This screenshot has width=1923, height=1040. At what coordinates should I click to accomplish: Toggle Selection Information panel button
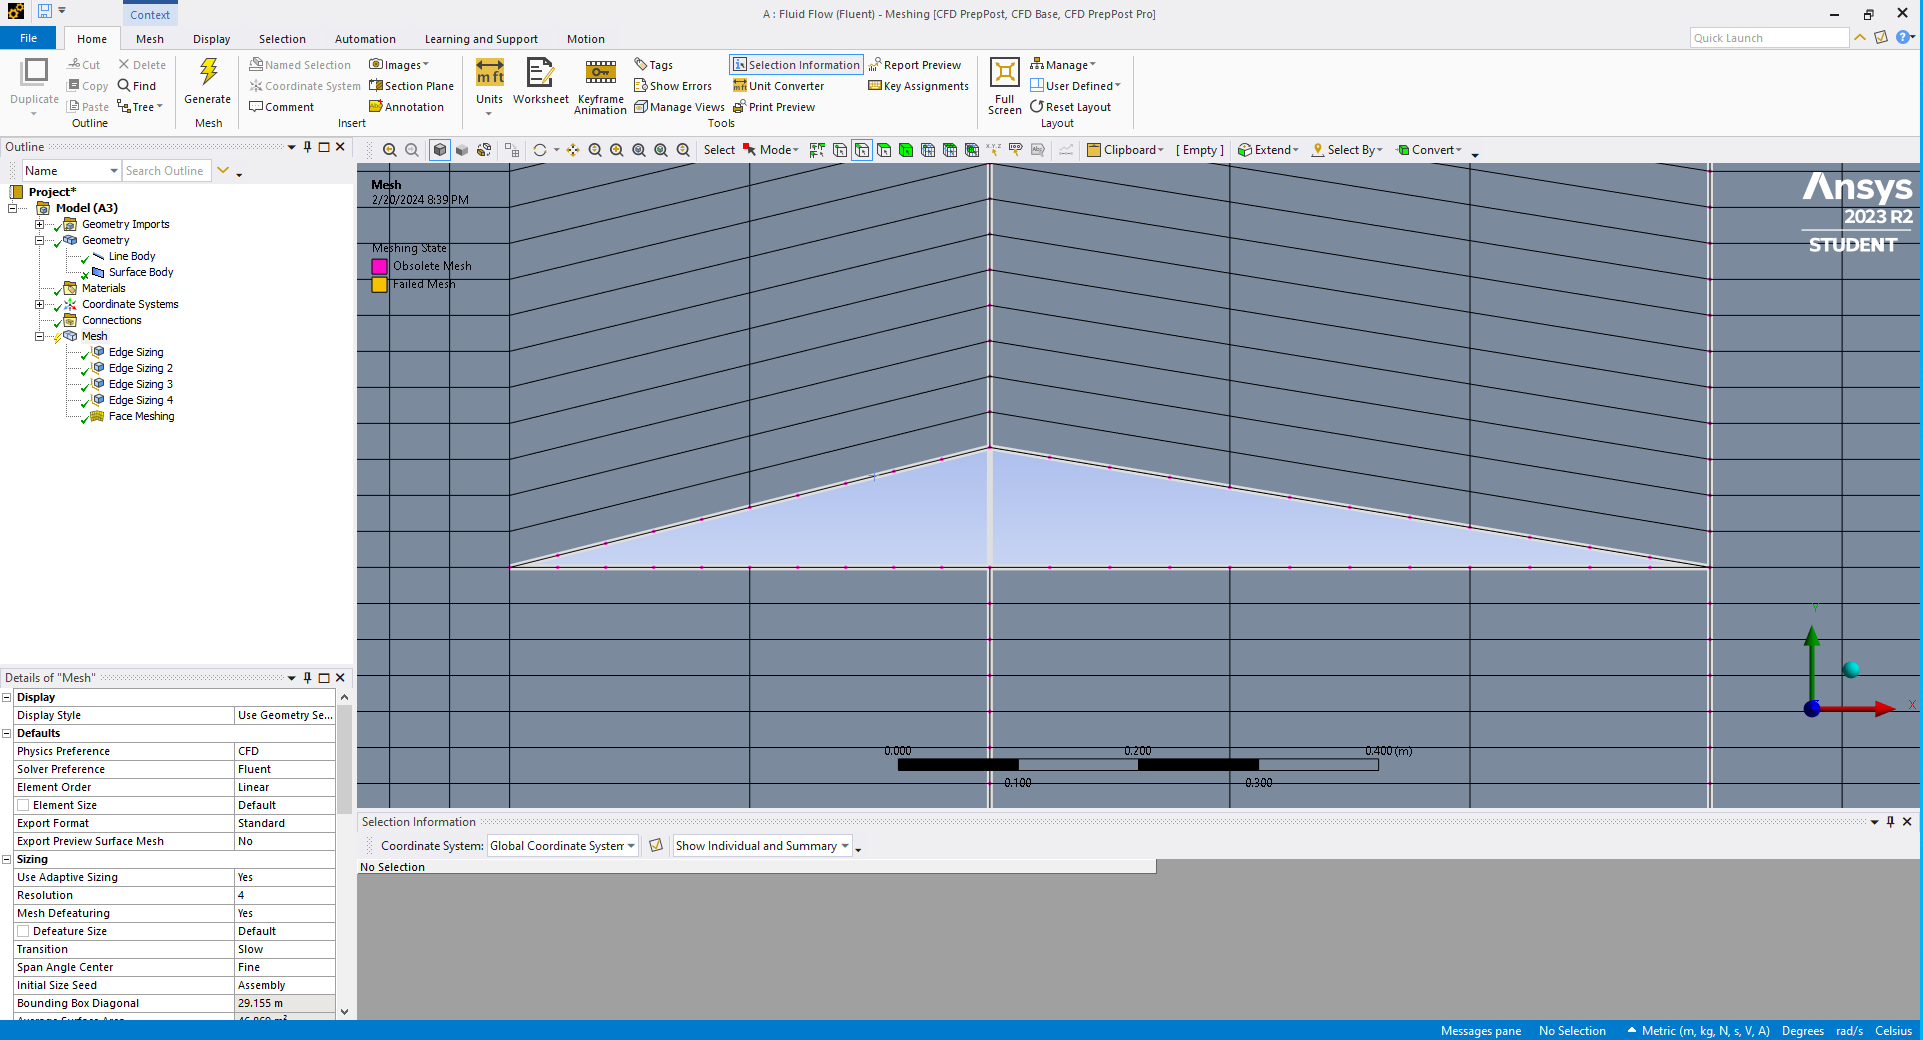click(x=796, y=65)
